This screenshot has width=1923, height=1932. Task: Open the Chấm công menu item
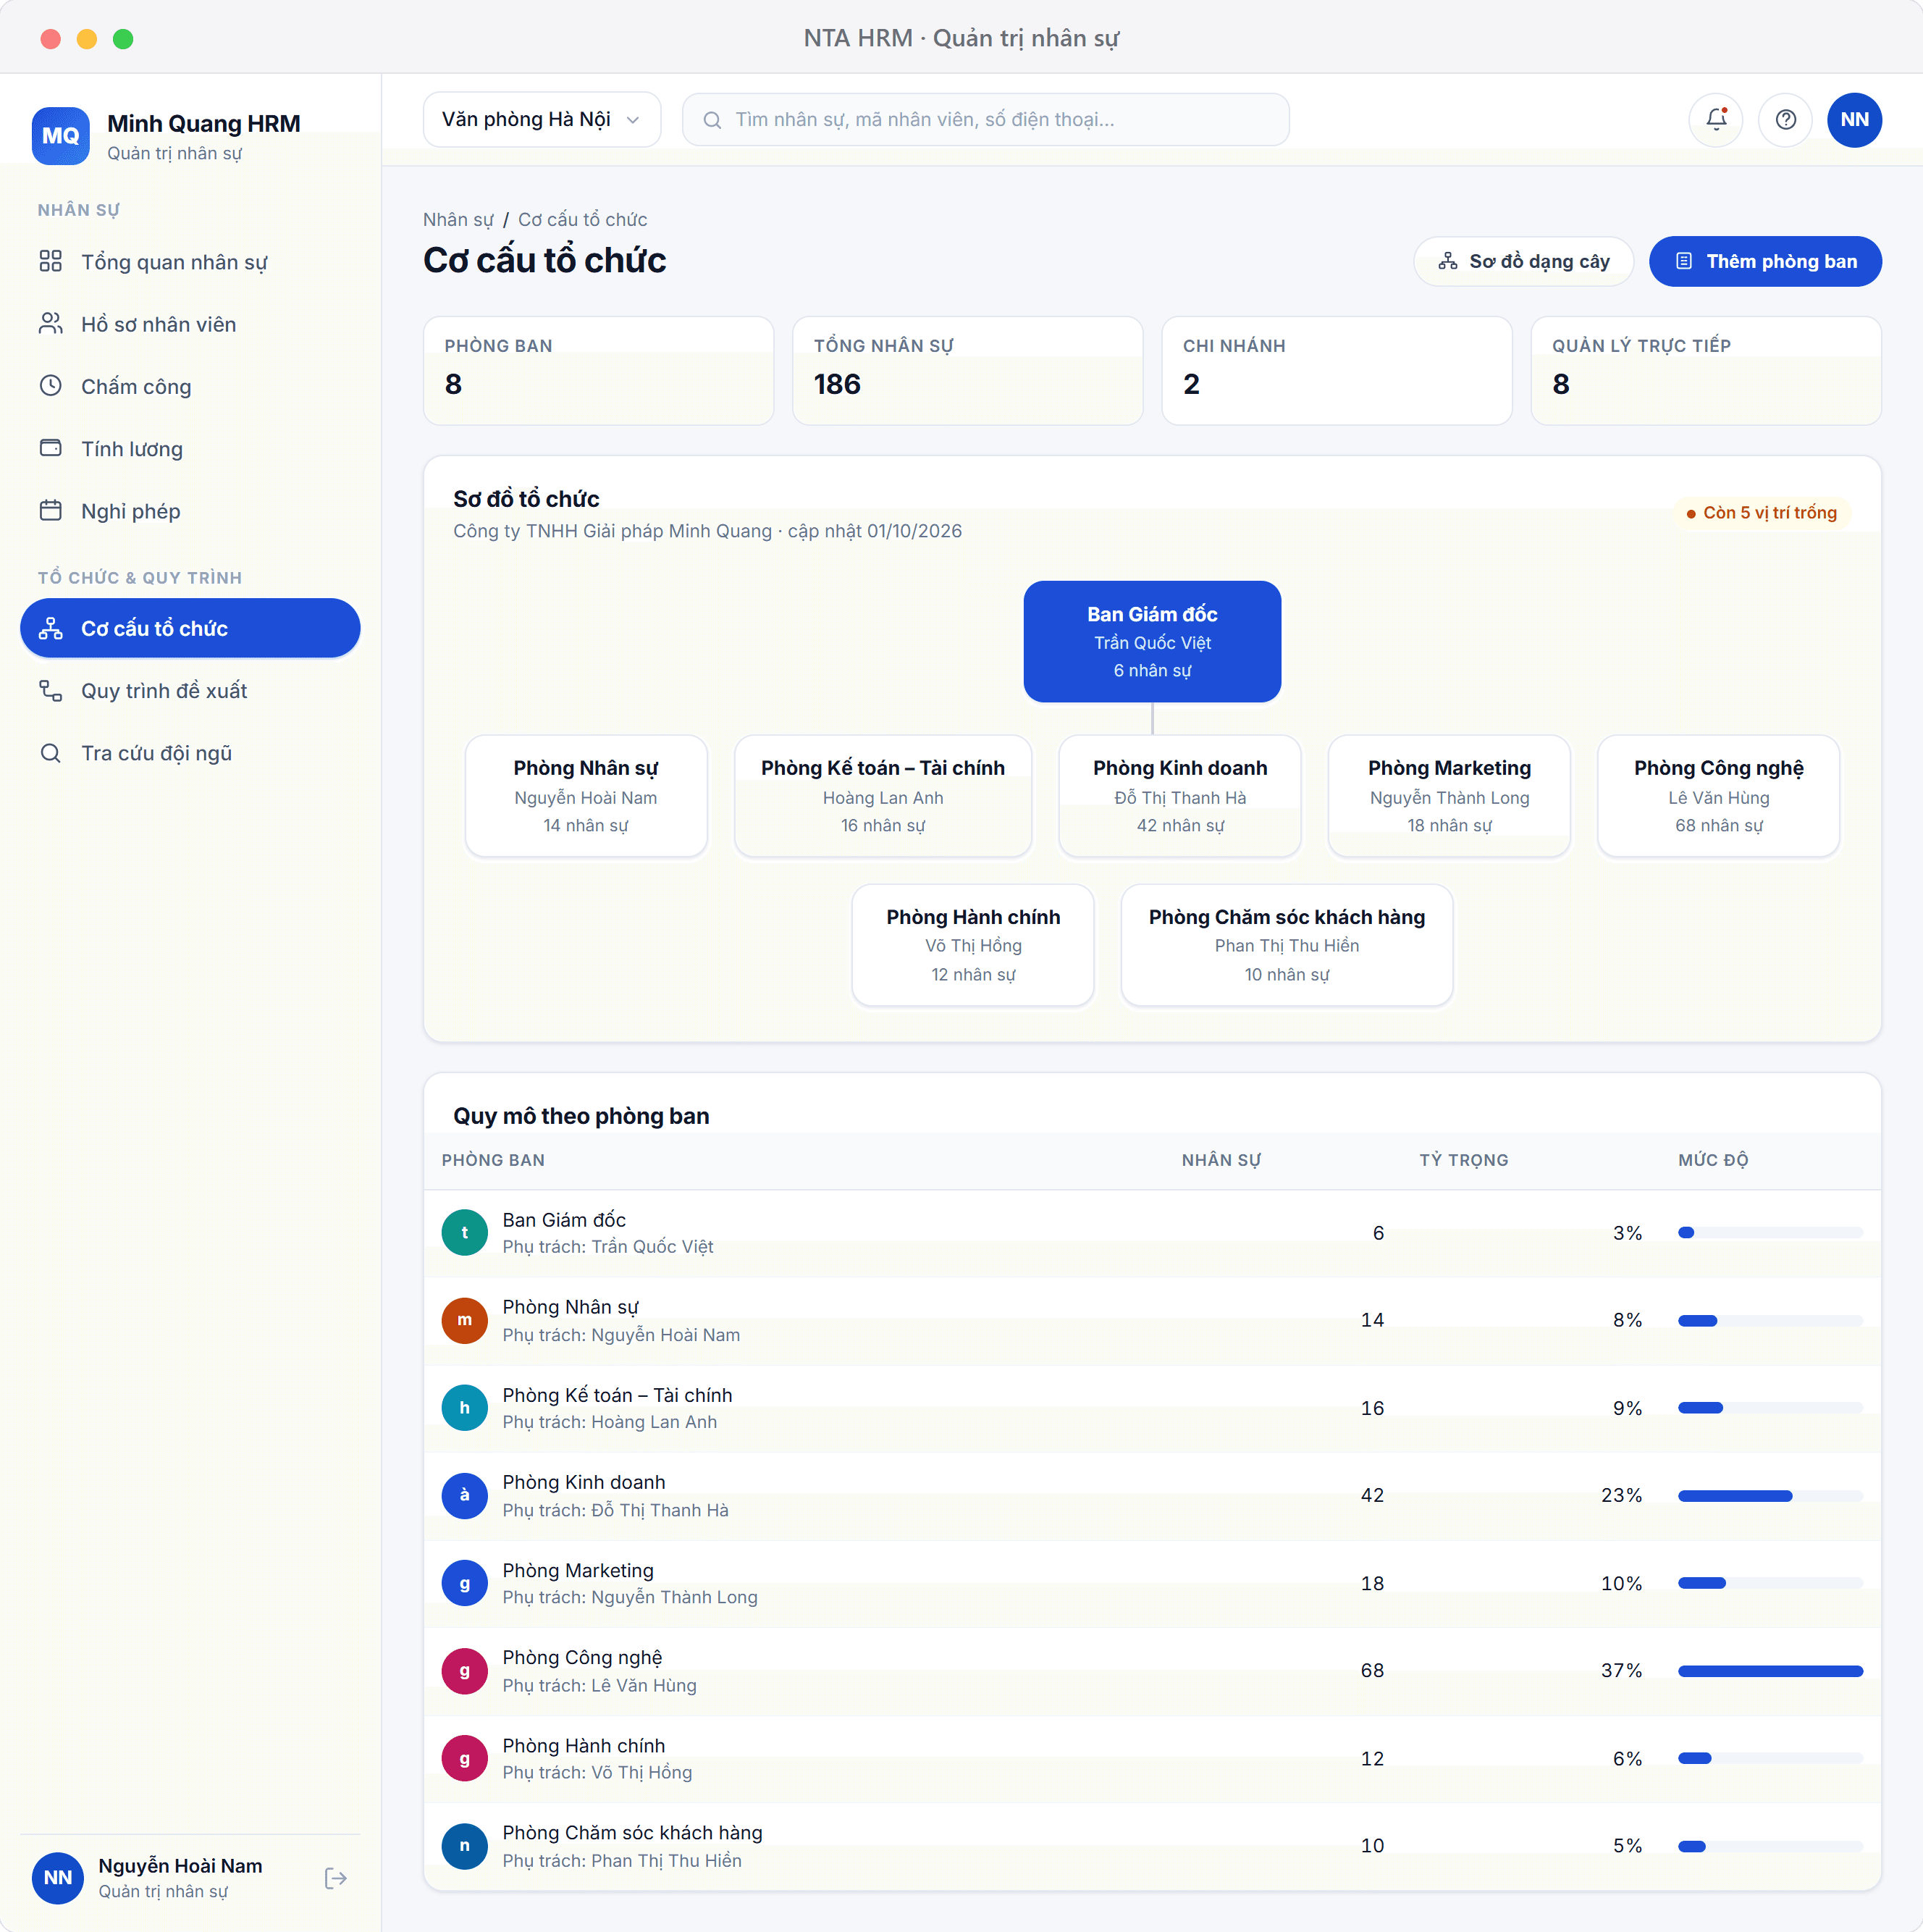[190, 386]
